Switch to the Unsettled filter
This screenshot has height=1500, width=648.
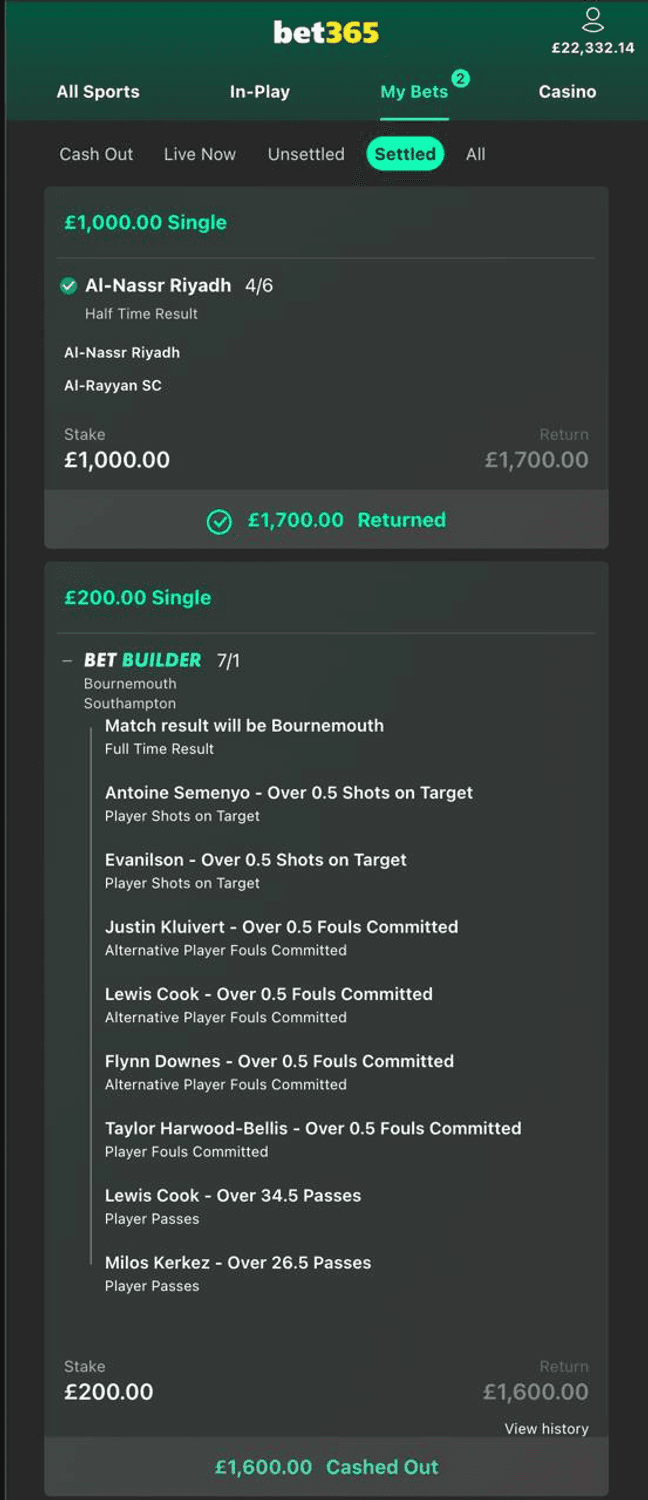306,154
